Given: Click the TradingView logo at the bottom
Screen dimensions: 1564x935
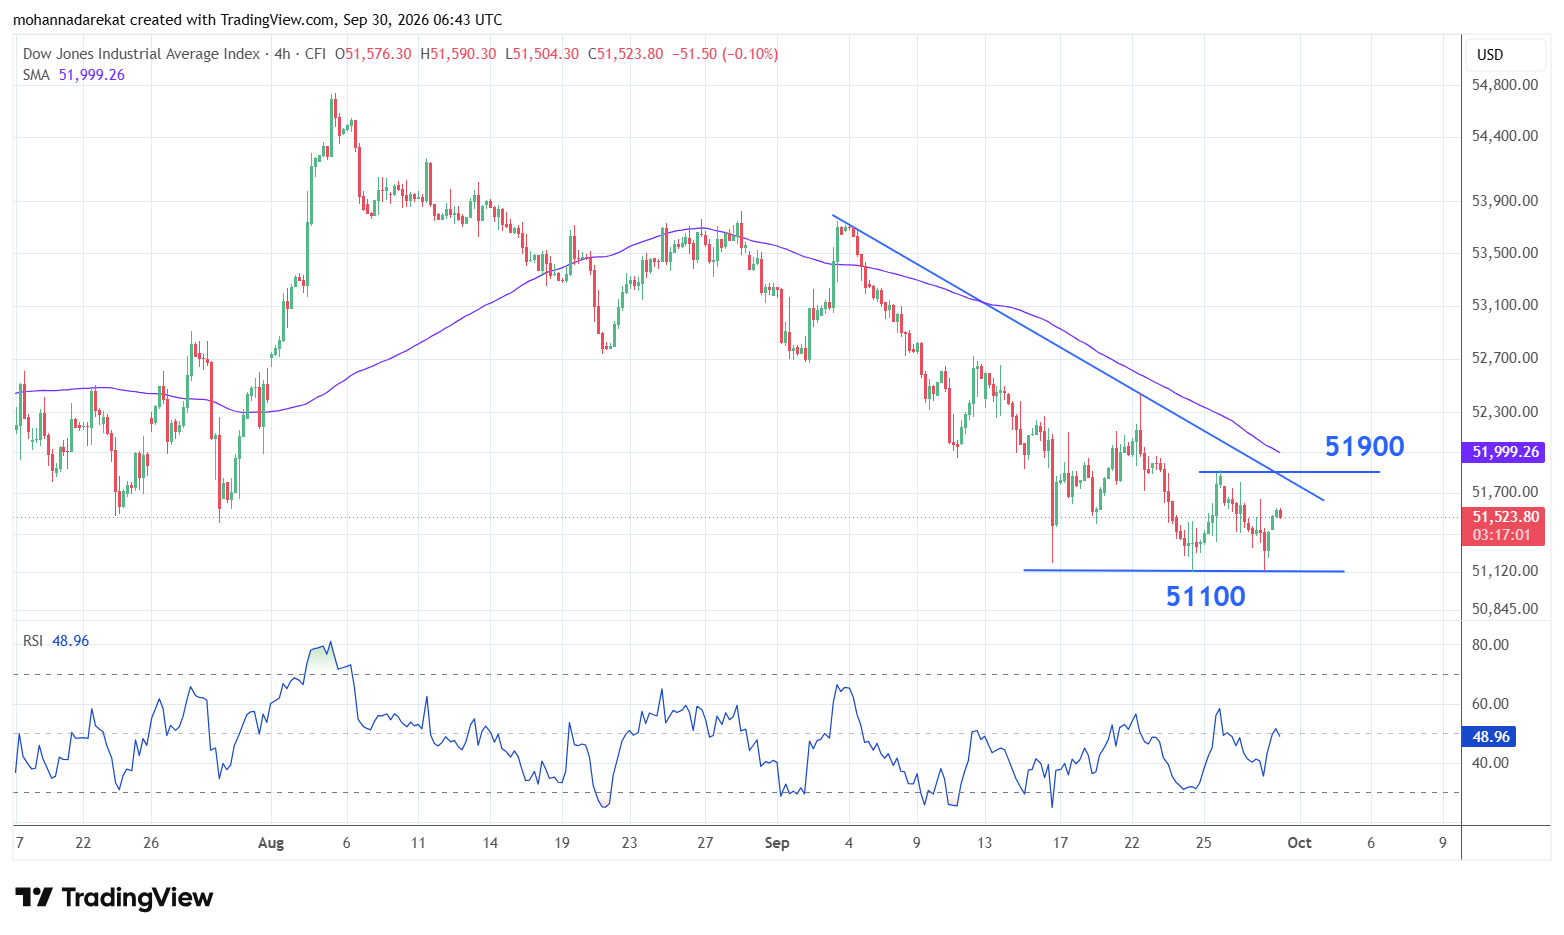Looking at the screenshot, I should [114, 897].
